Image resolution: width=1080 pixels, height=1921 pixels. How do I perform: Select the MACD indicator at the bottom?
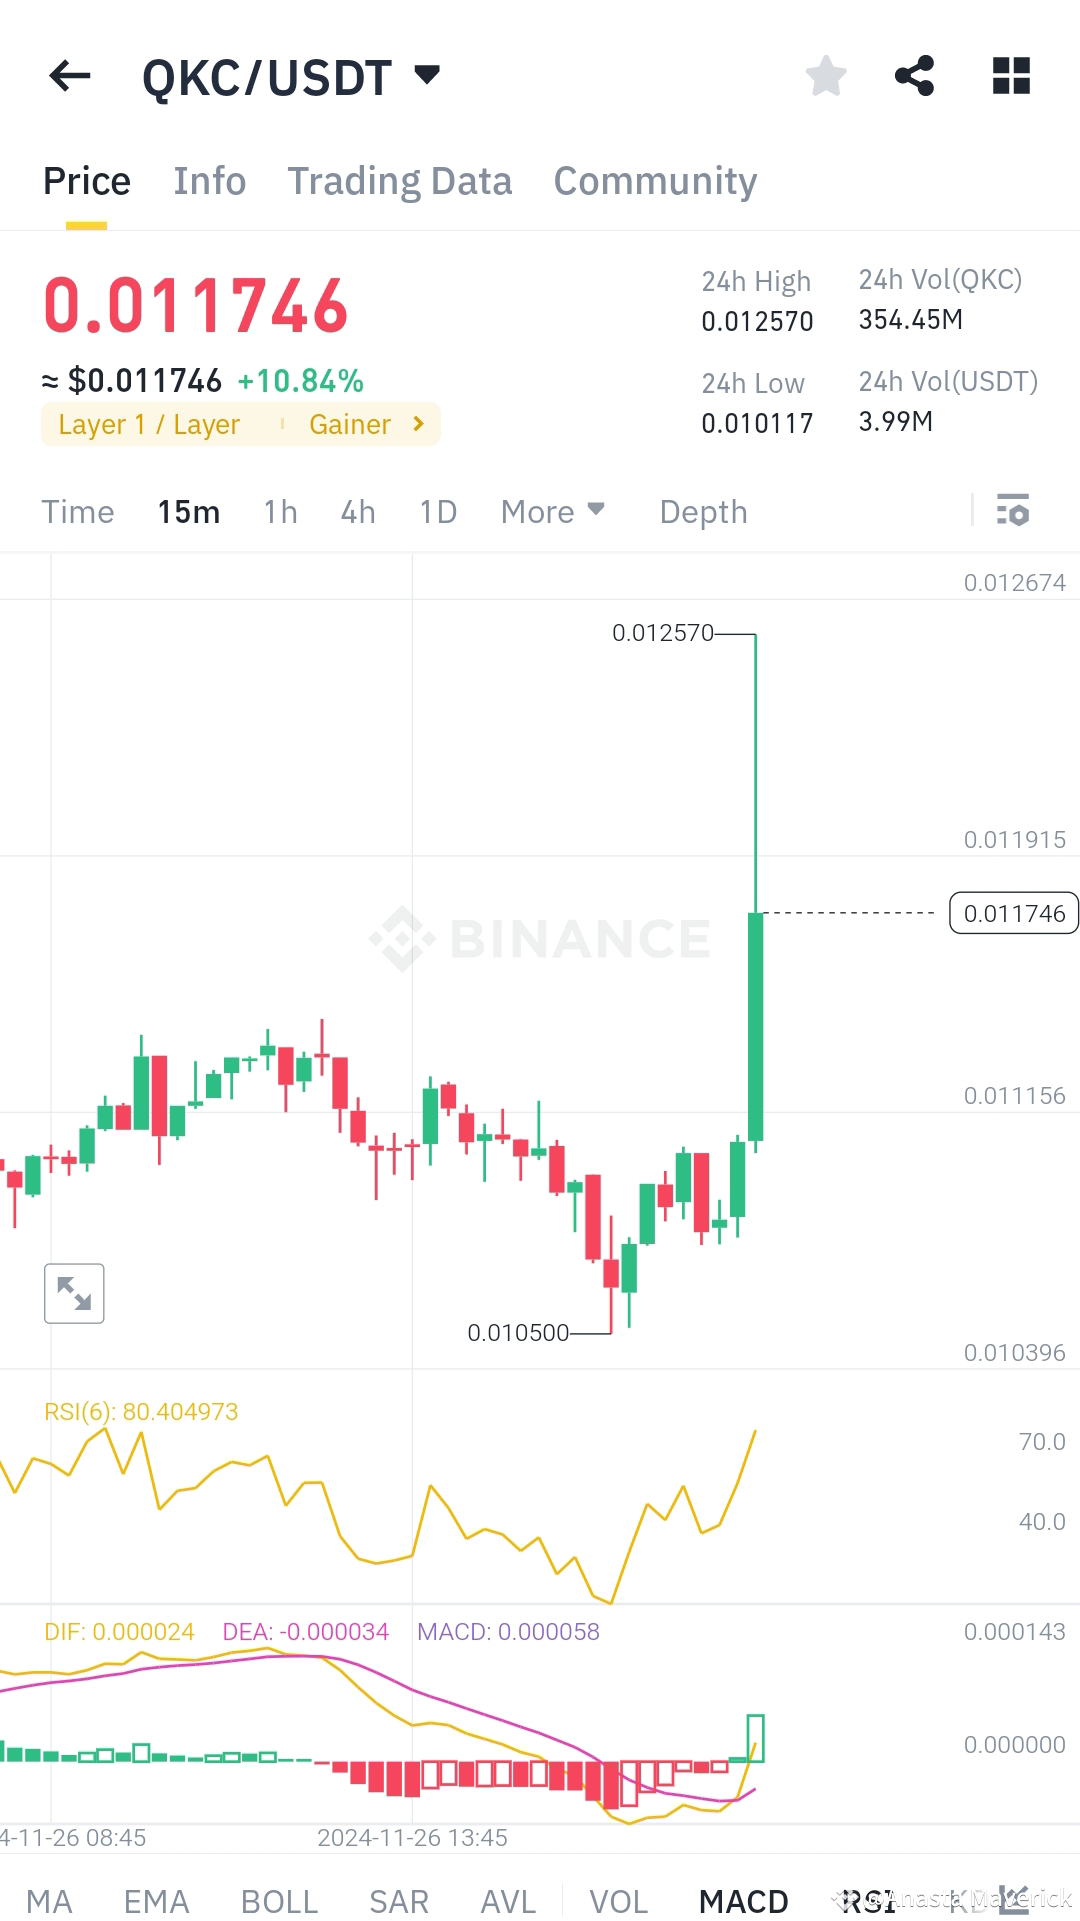point(744,1899)
